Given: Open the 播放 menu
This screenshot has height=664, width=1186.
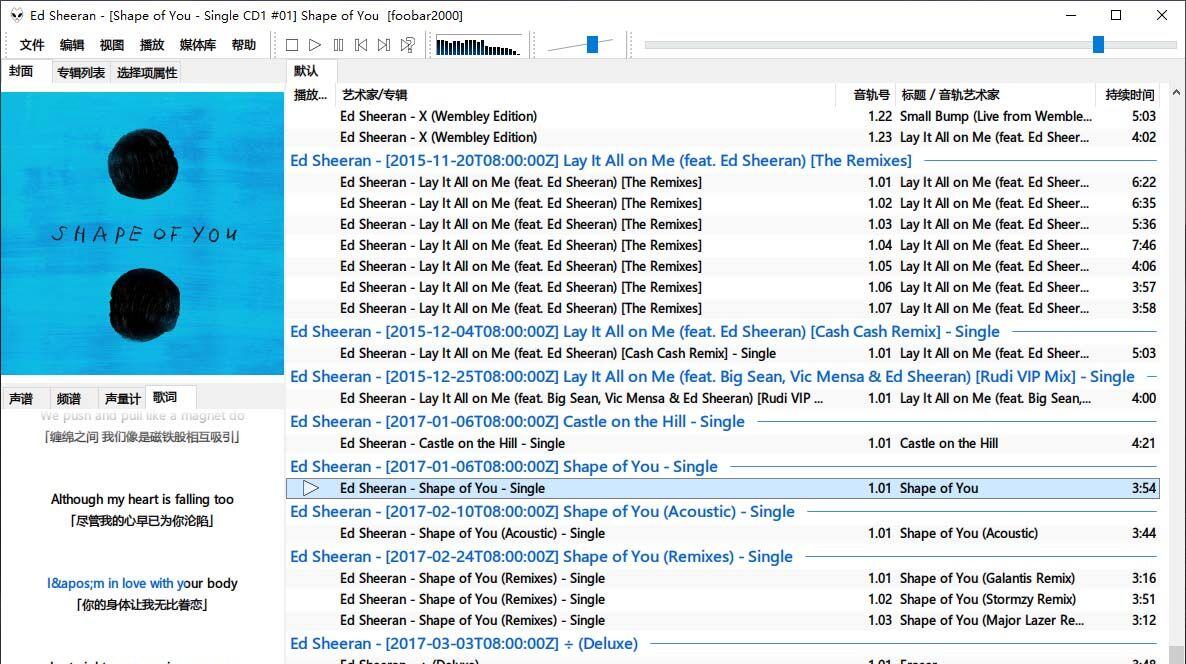Looking at the screenshot, I should click(152, 45).
